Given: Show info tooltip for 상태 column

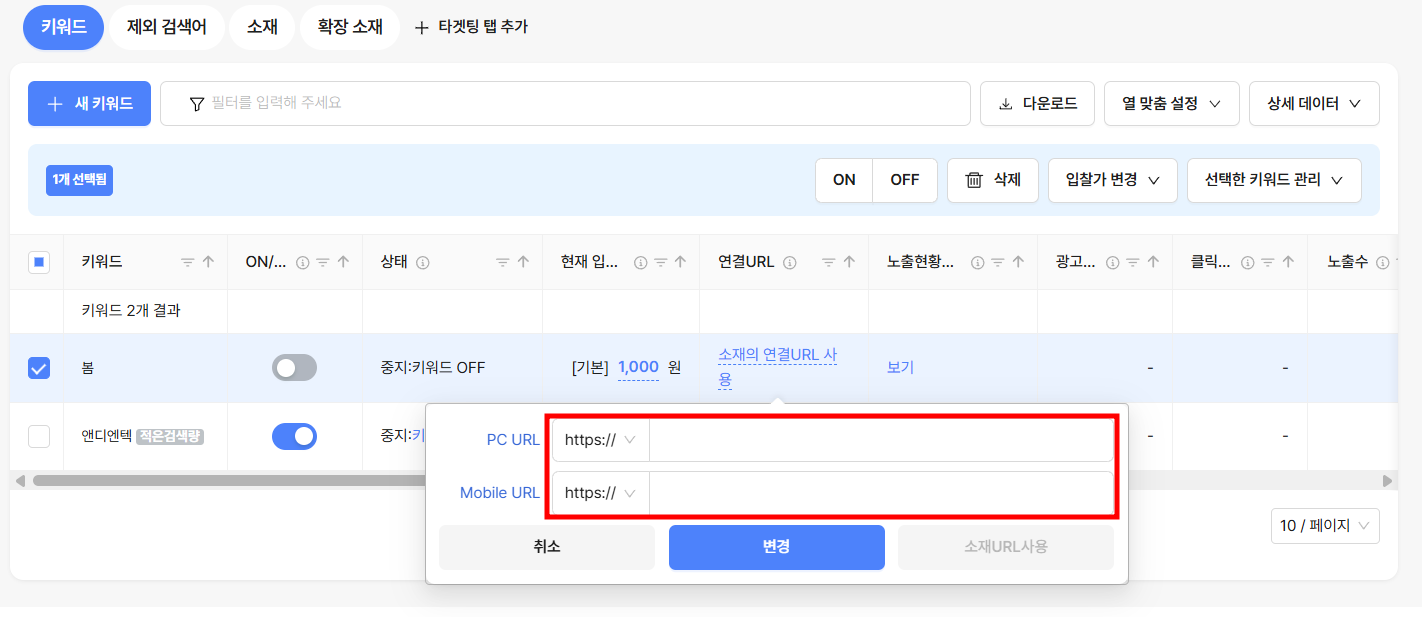Looking at the screenshot, I should [422, 262].
